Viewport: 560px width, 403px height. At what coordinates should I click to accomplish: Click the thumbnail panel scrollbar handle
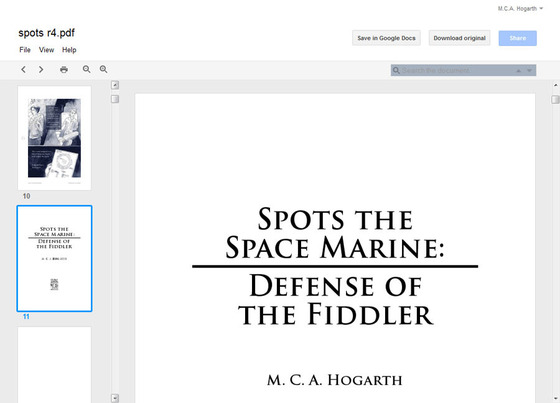[115, 99]
